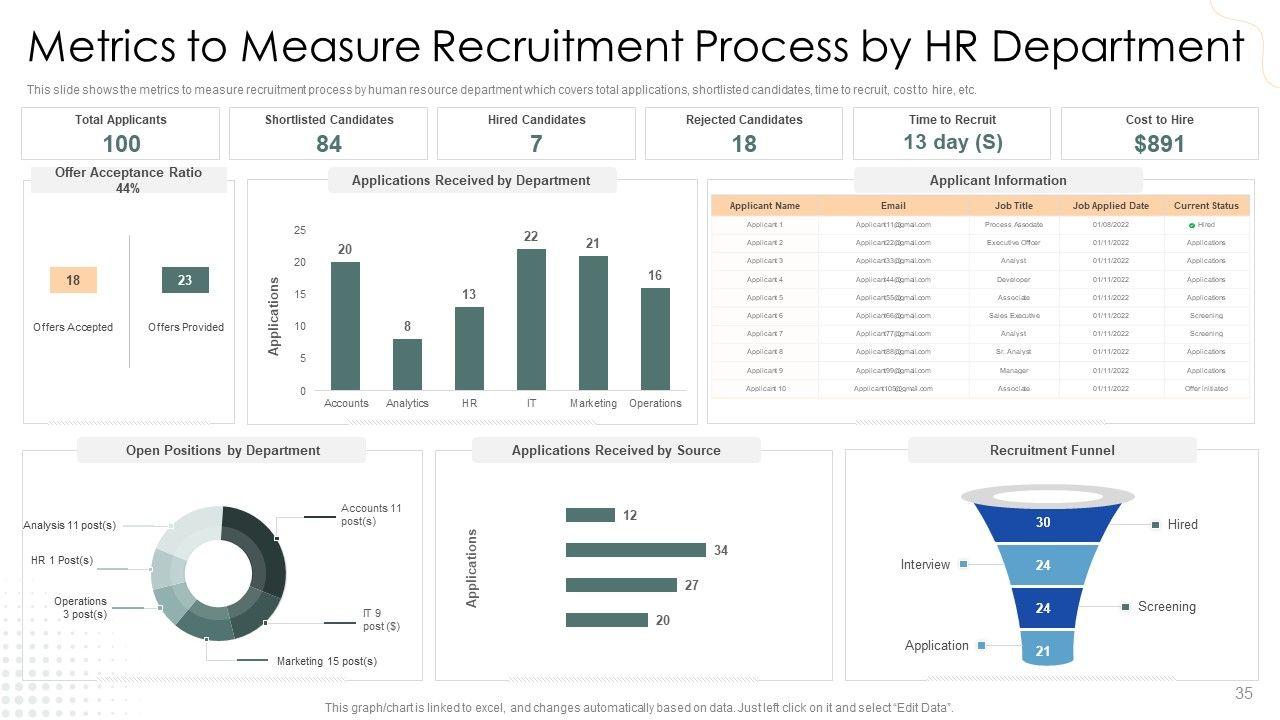Click the source bar with value 27
The width and height of the screenshot is (1280, 720).
pyautogui.click(x=621, y=585)
